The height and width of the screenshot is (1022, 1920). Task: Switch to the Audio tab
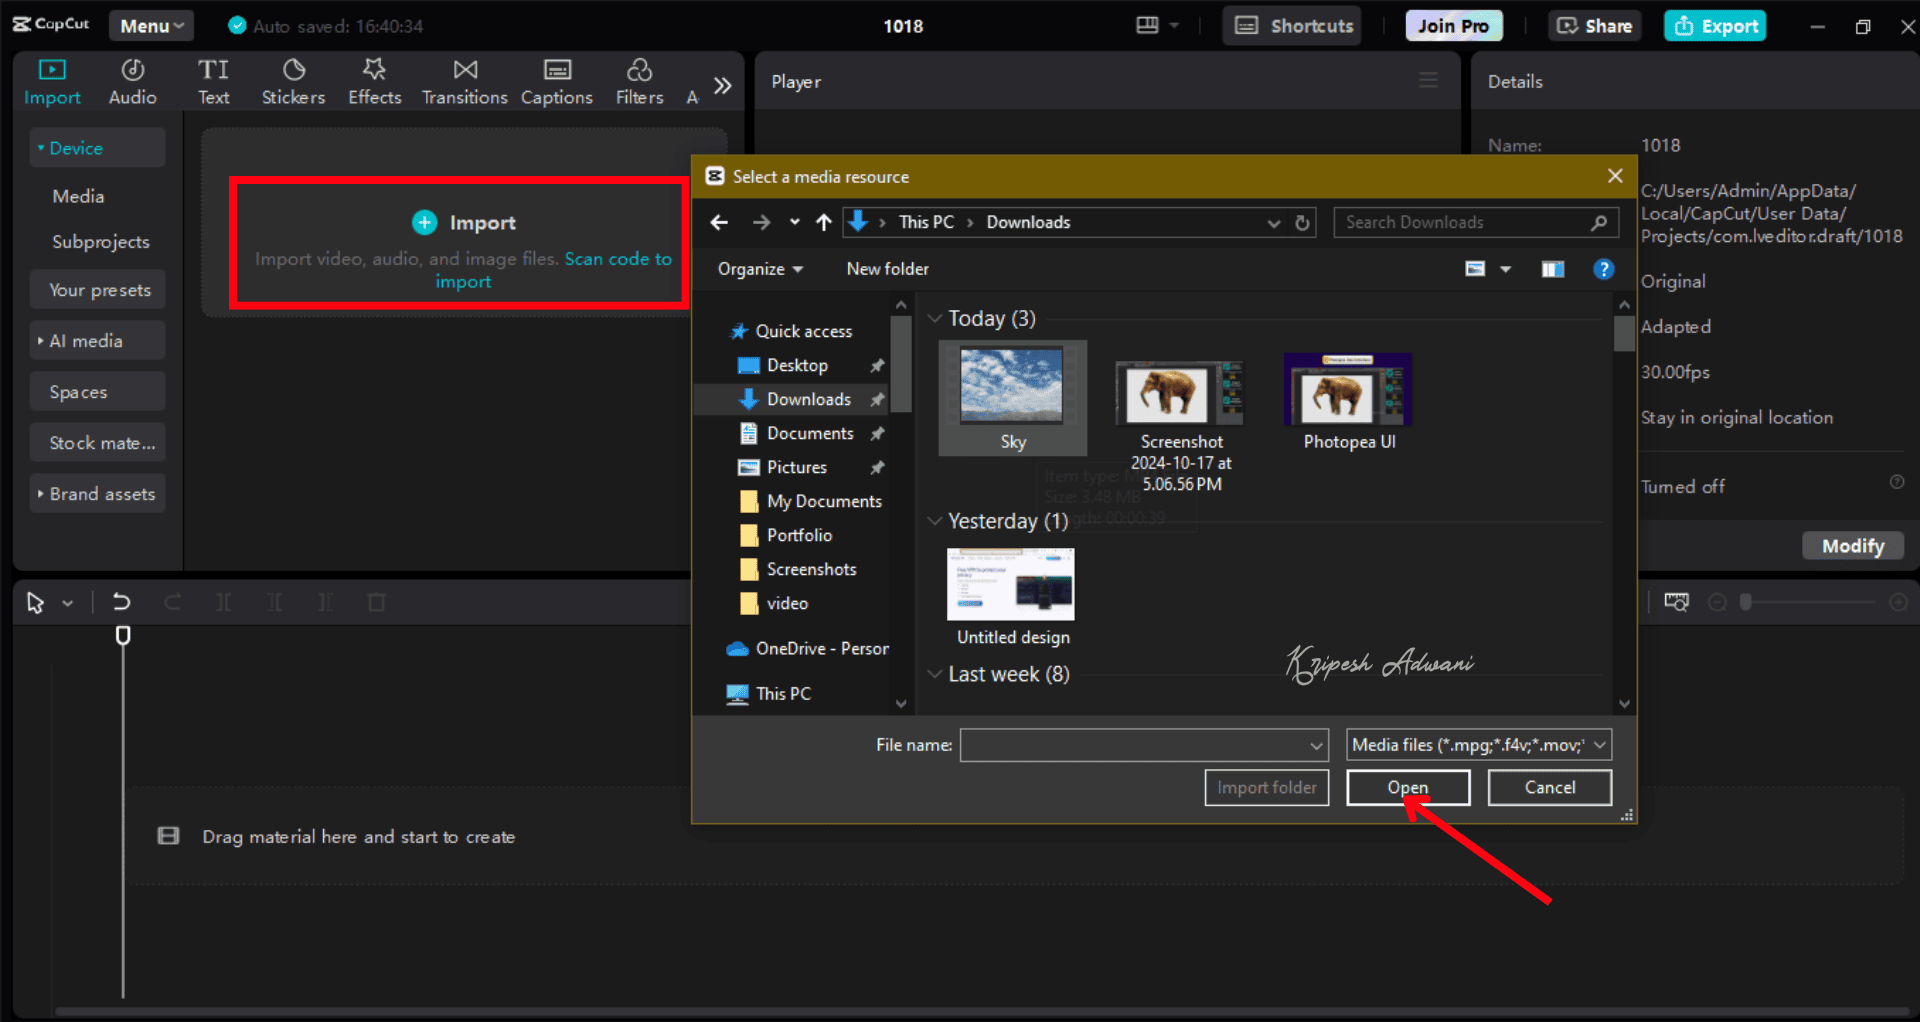click(132, 82)
